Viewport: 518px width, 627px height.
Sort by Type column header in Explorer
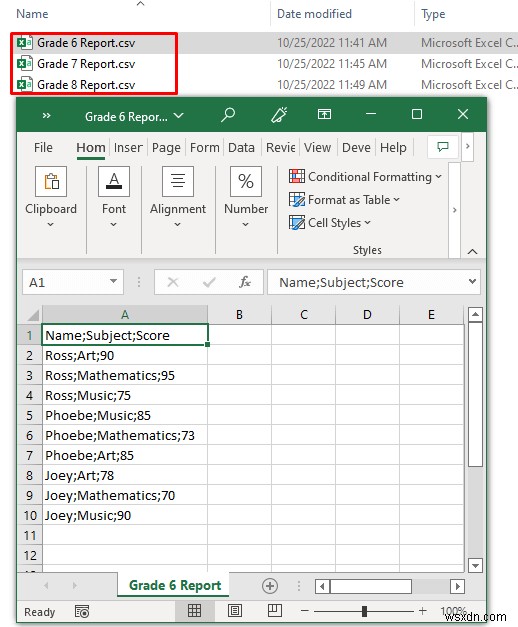tap(433, 14)
